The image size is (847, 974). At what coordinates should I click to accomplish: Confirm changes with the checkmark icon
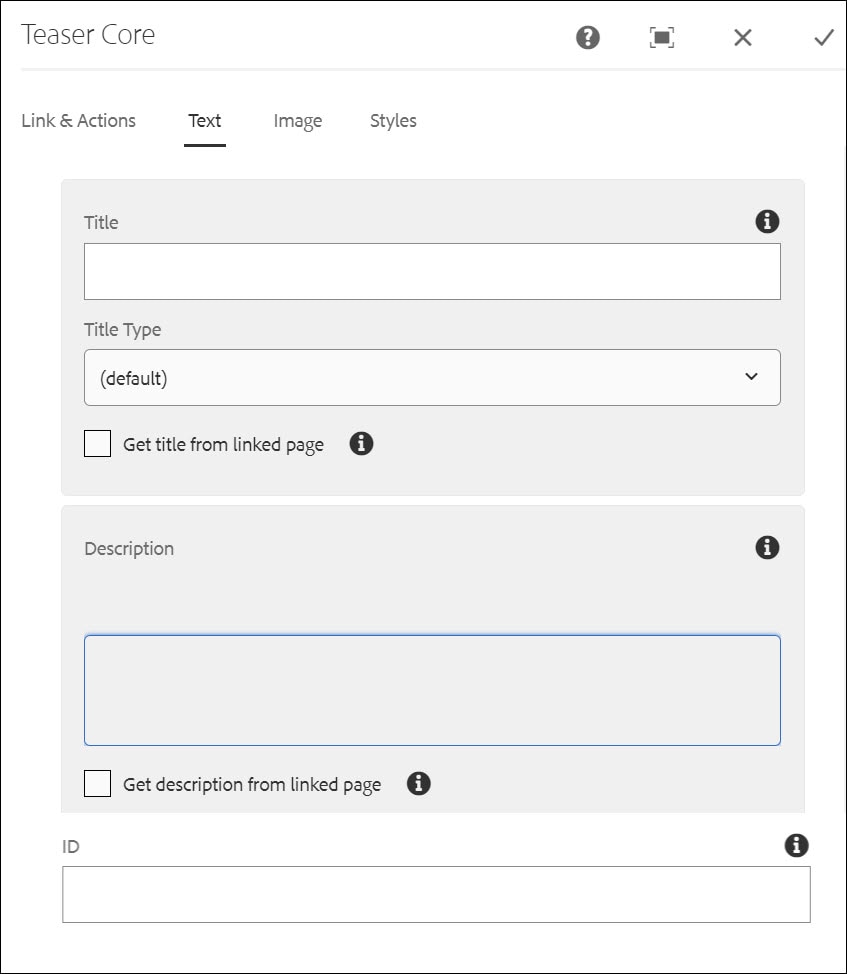tap(824, 38)
